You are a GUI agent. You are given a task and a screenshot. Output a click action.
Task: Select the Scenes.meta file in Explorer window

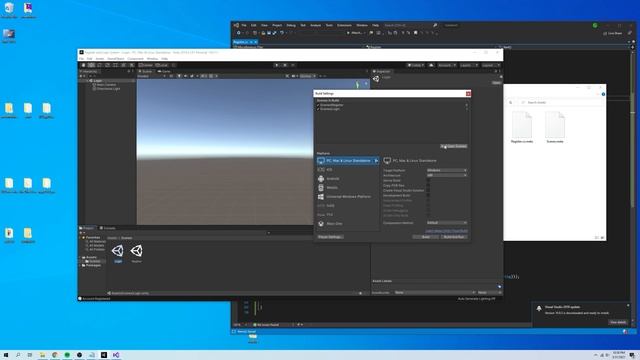tap(555, 127)
